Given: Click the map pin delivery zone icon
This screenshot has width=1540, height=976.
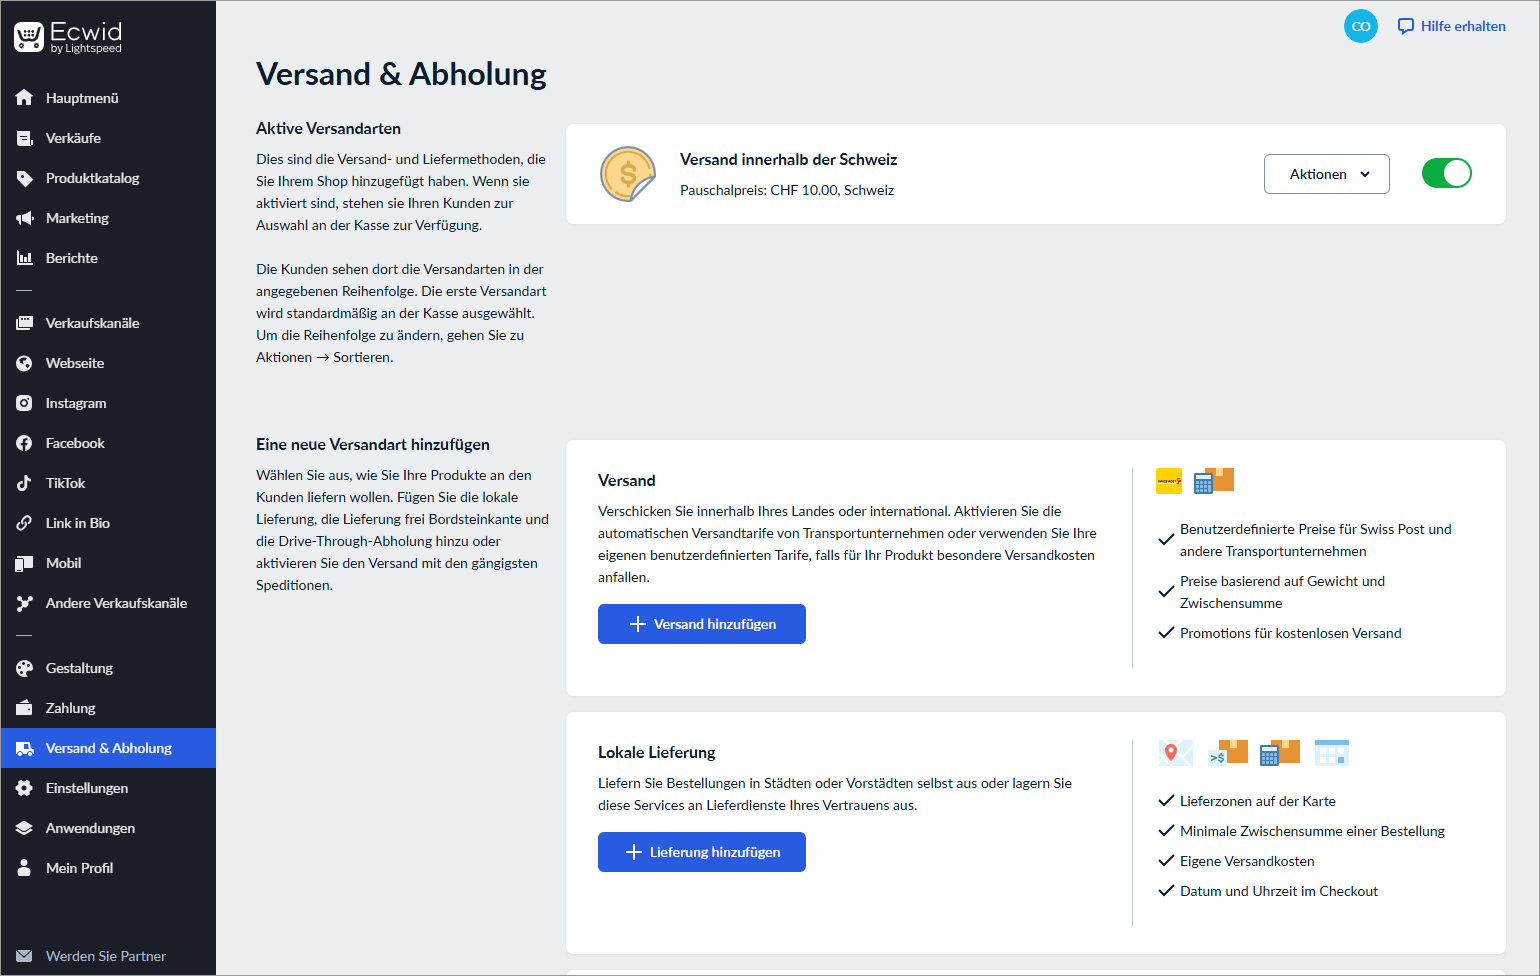Looking at the screenshot, I should click(x=1175, y=753).
